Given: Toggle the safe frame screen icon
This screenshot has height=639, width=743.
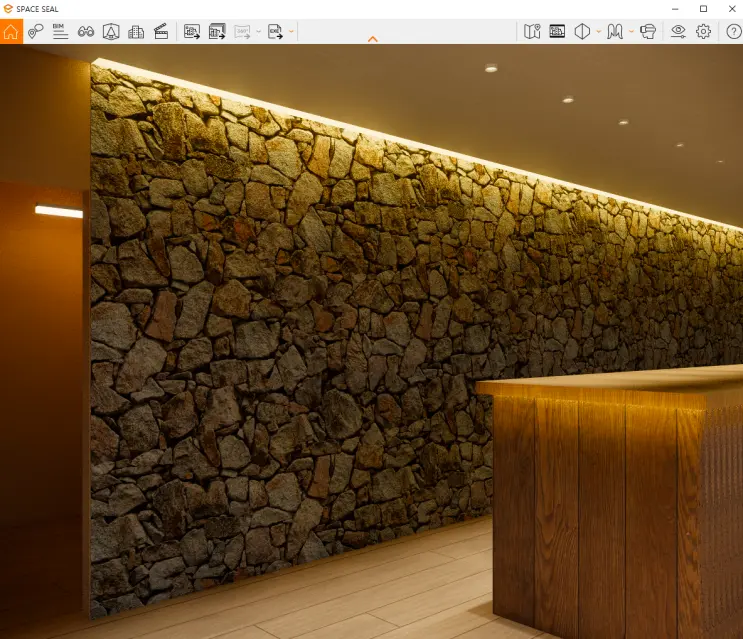Looking at the screenshot, I should tap(557, 32).
